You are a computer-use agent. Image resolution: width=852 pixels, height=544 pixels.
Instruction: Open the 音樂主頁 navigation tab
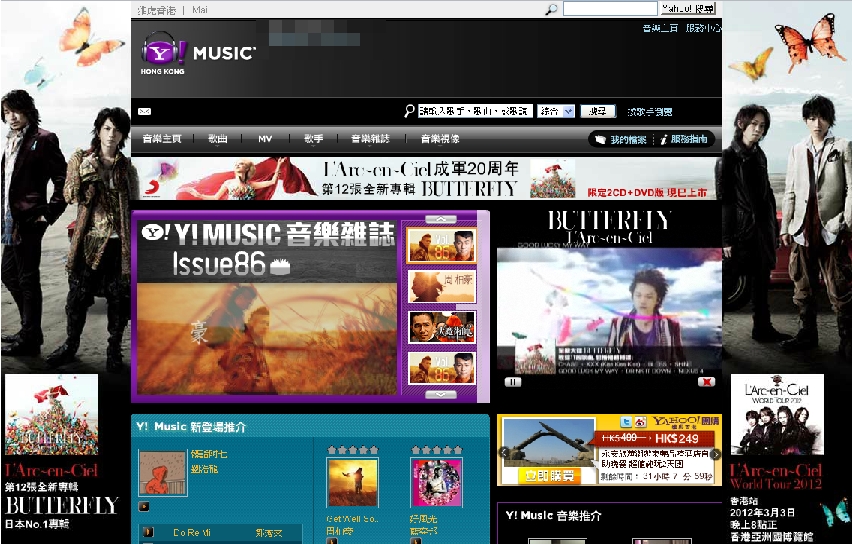tap(161, 139)
